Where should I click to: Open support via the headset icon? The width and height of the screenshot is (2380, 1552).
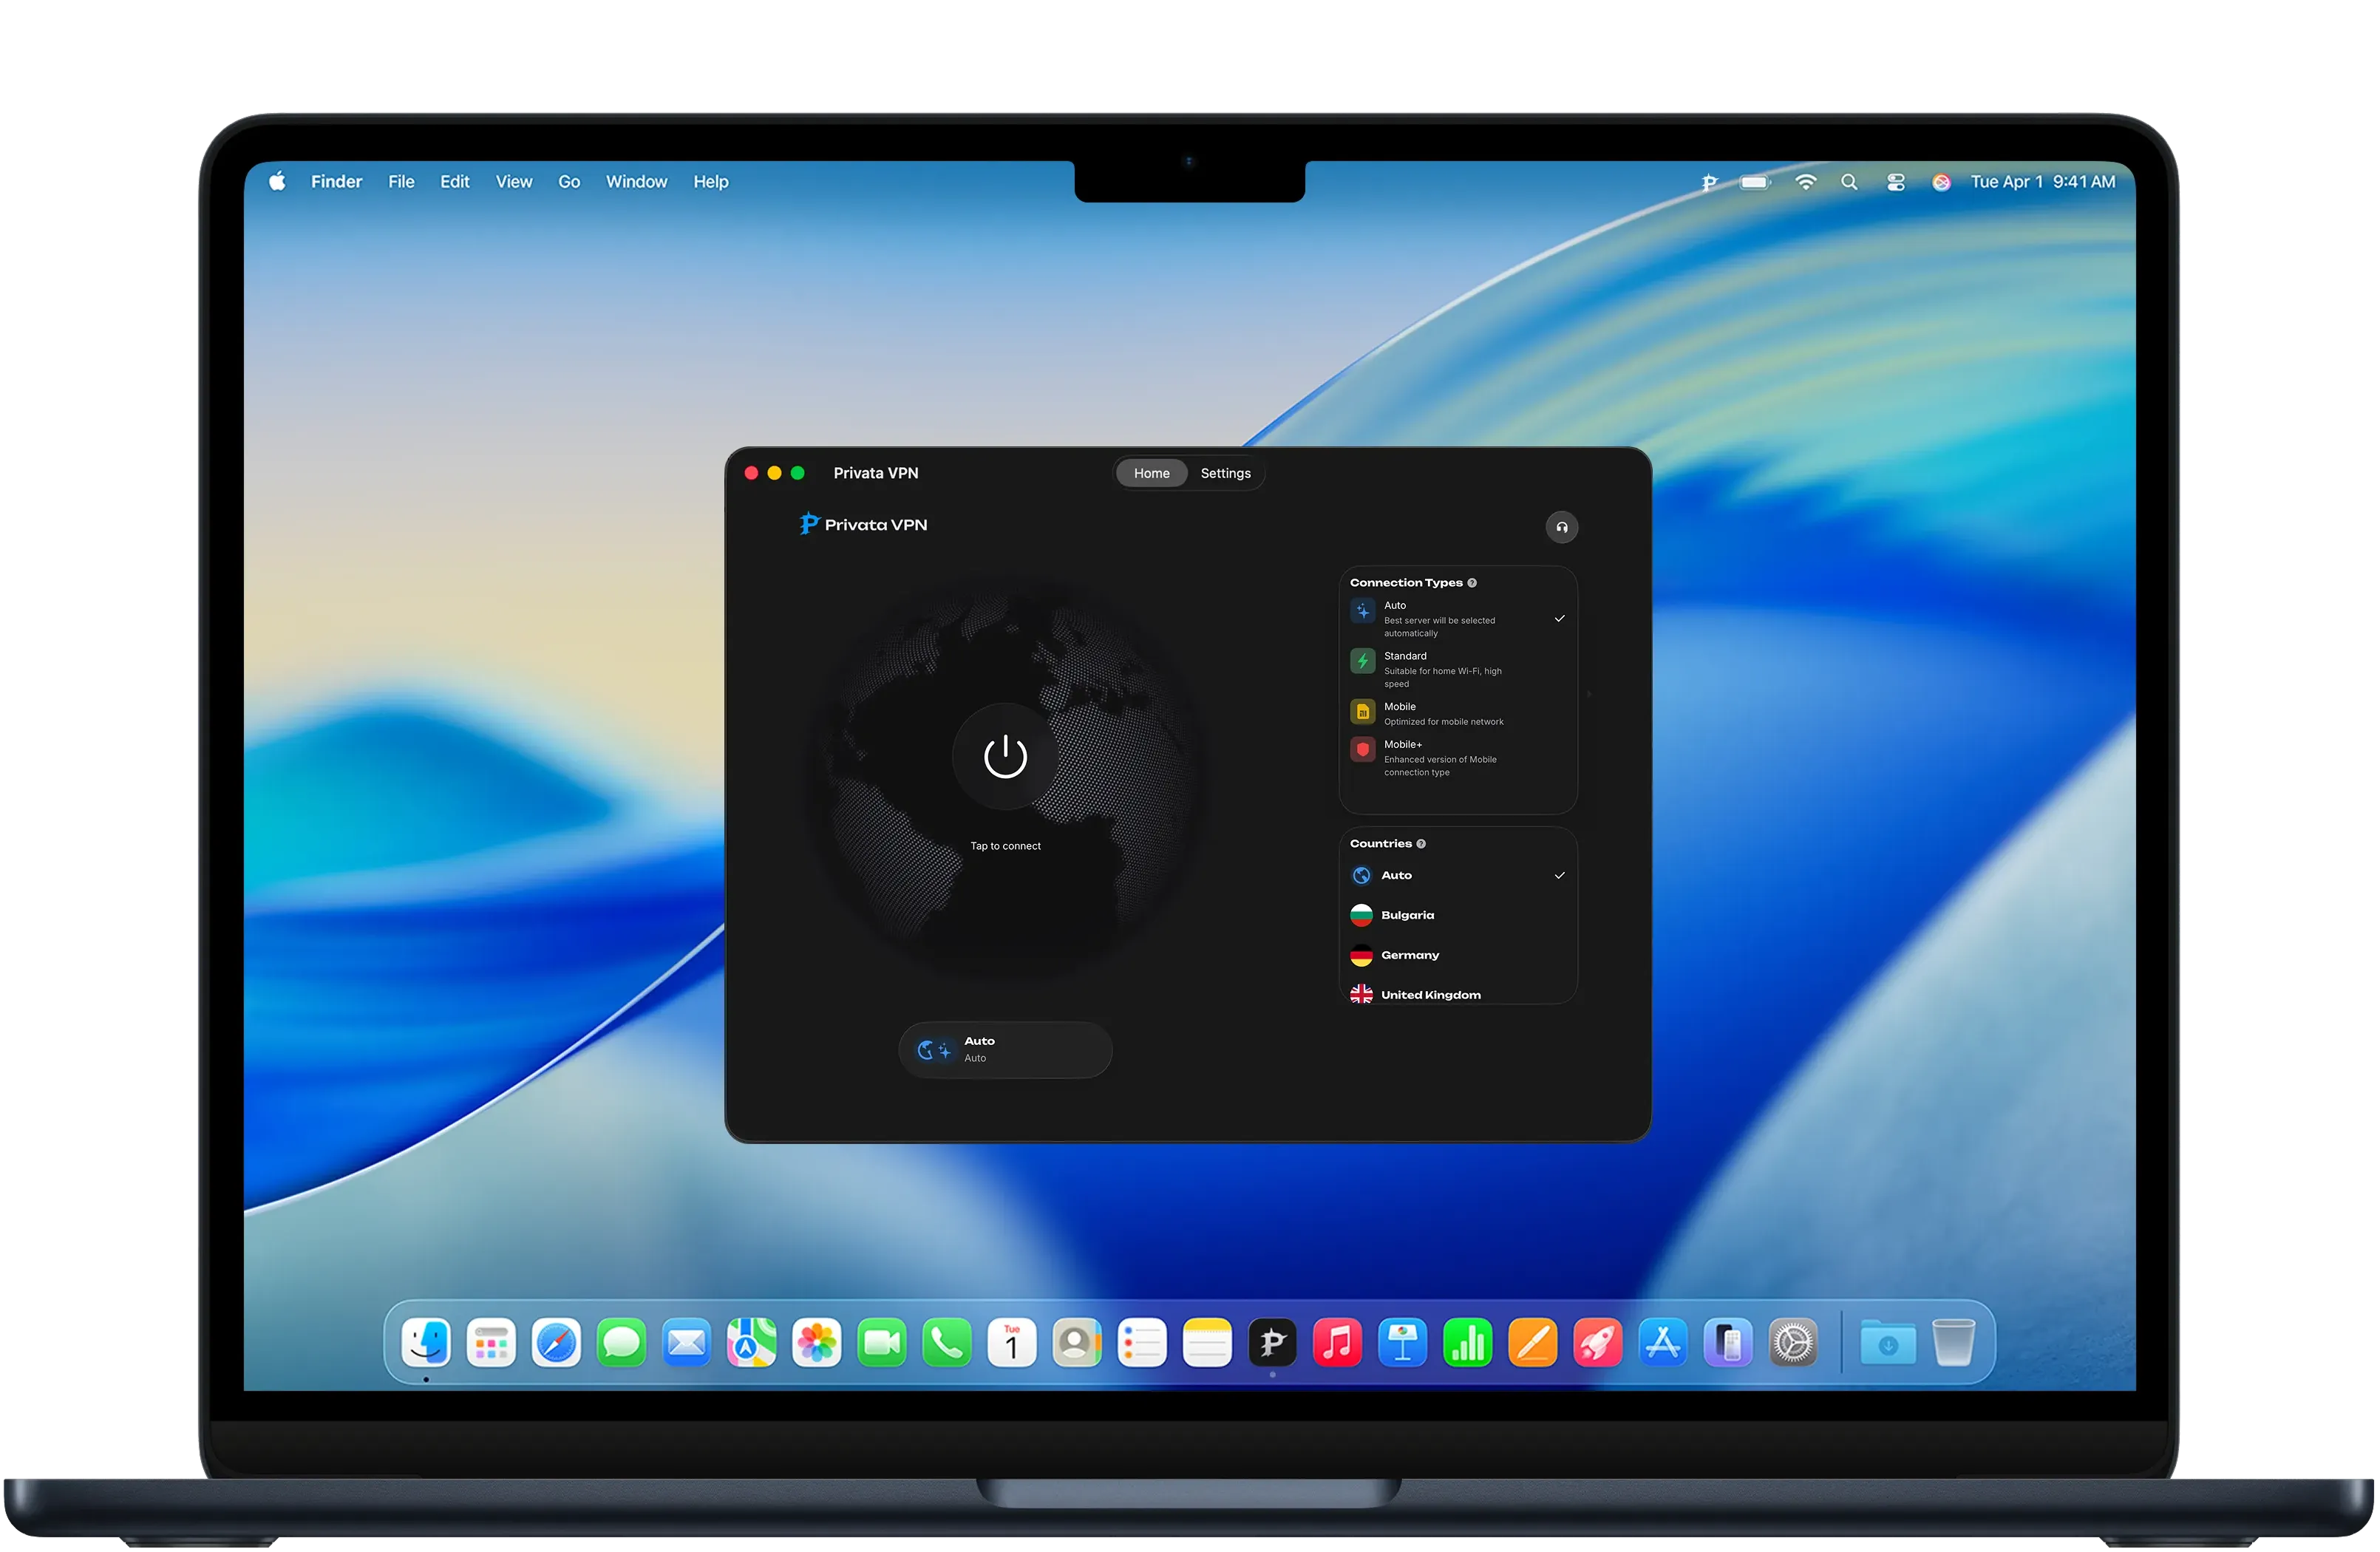point(1561,527)
